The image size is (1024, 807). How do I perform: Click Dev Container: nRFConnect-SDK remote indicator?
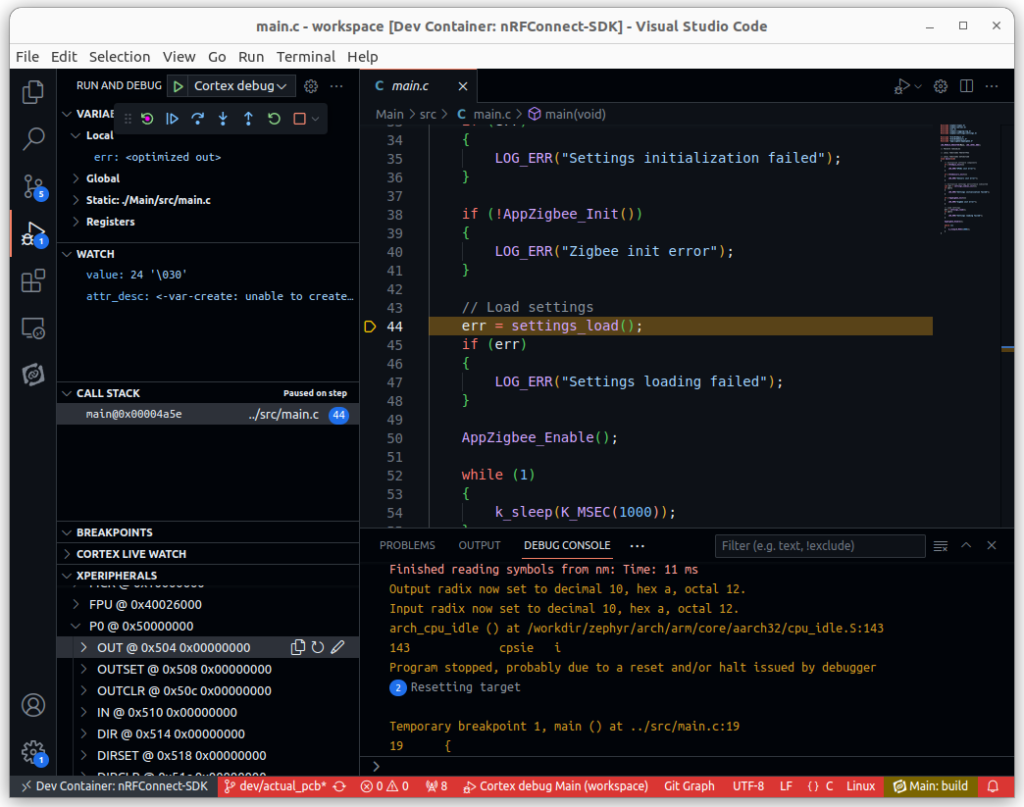click(114, 786)
